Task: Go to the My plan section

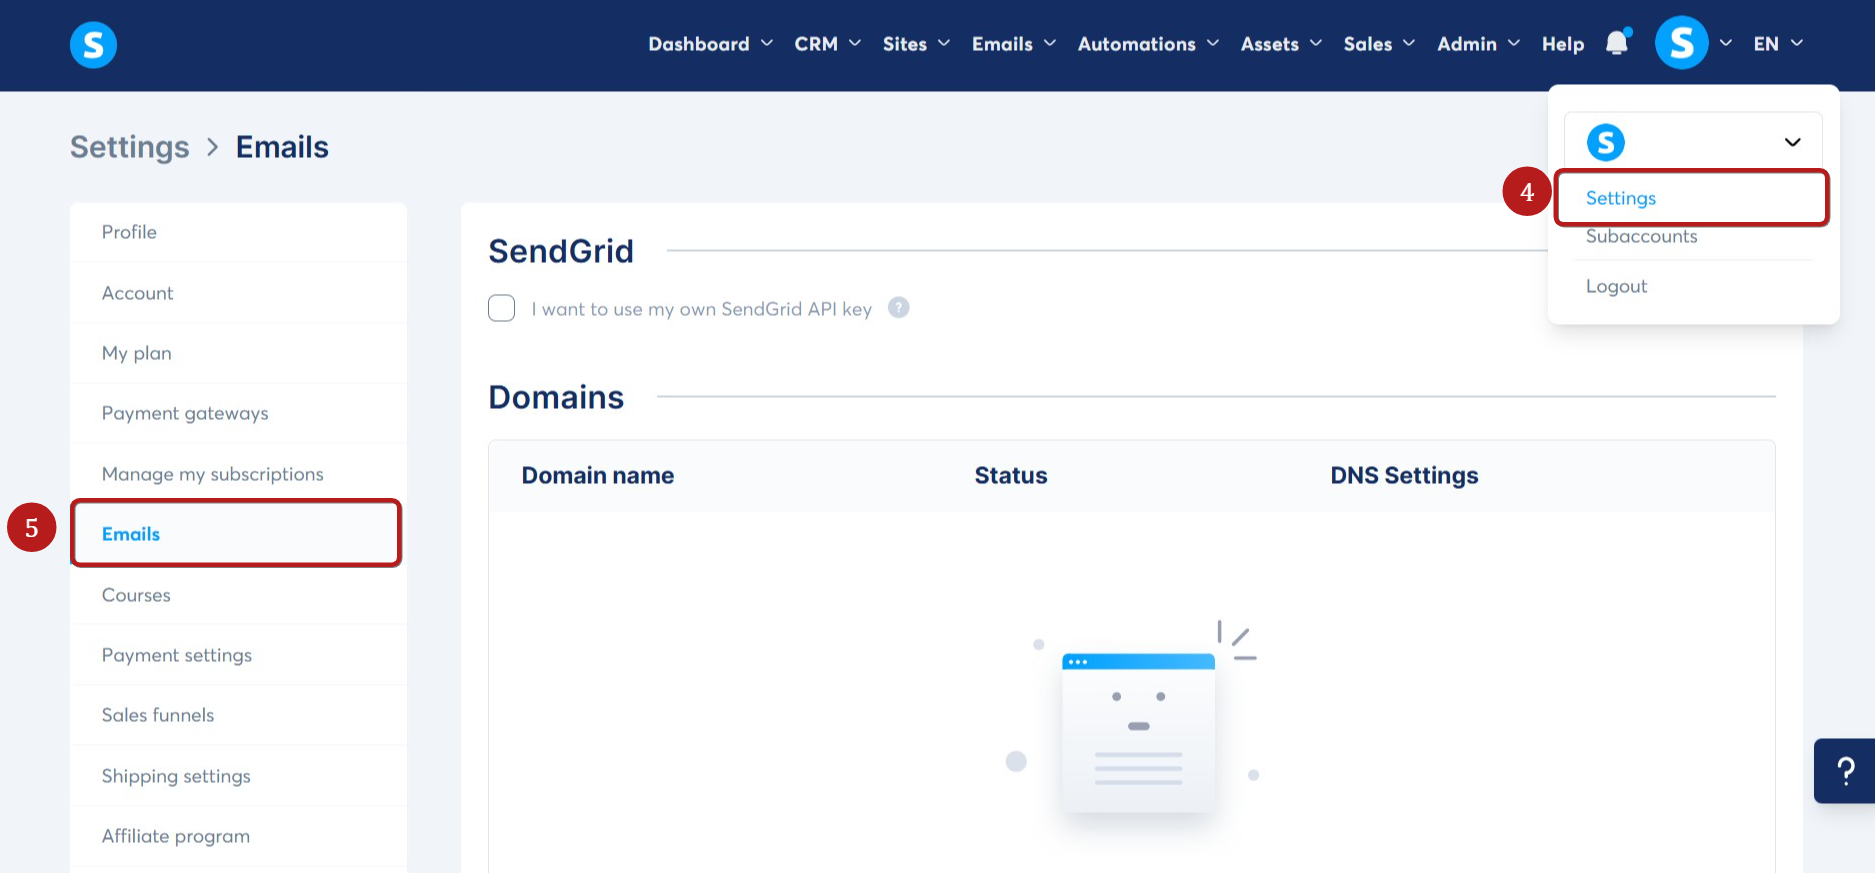Action: (x=238, y=353)
